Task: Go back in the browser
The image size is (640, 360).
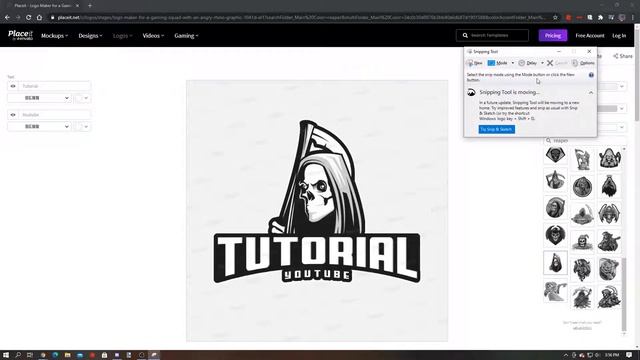Action: [7, 18]
